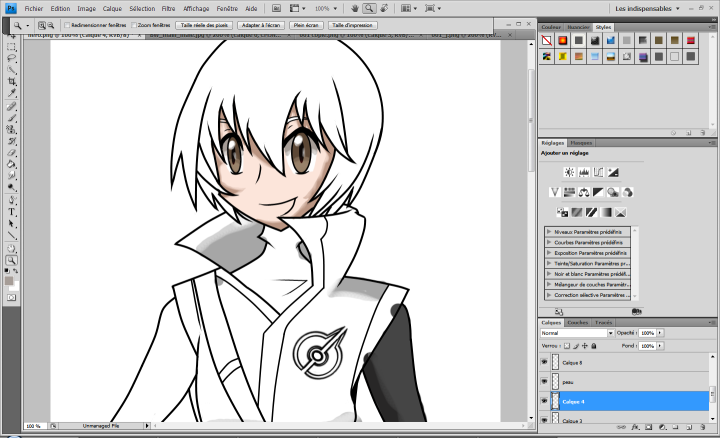Screen dimensions: 720x438
Task: Open the layer style fx menu
Action: [635, 427]
